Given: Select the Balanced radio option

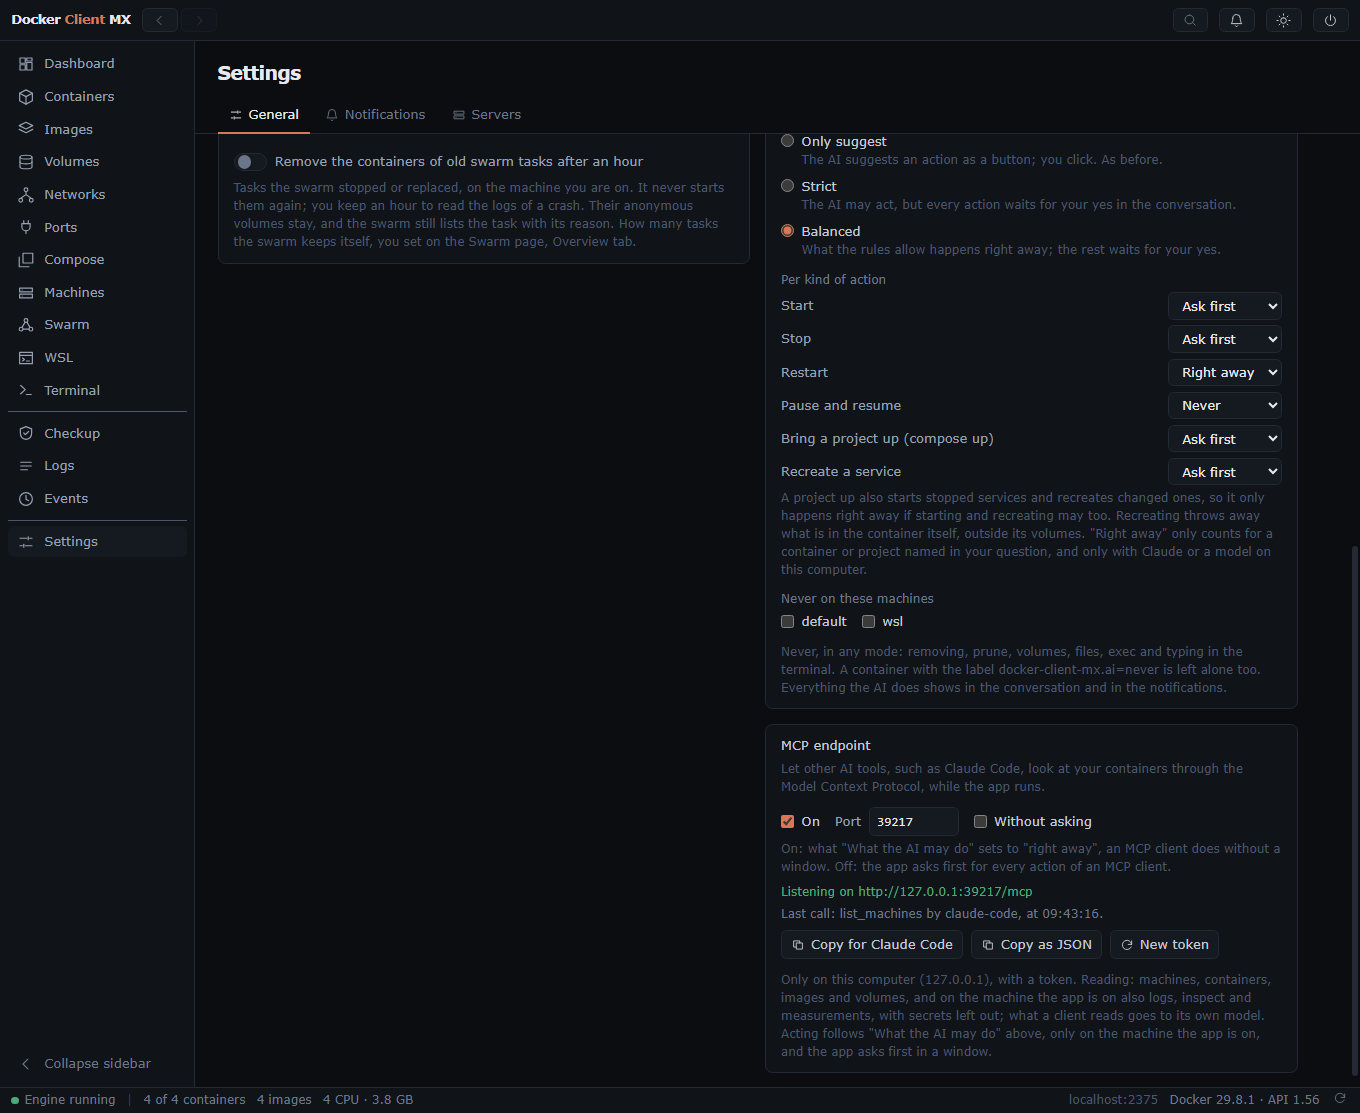Looking at the screenshot, I should pyautogui.click(x=788, y=231).
